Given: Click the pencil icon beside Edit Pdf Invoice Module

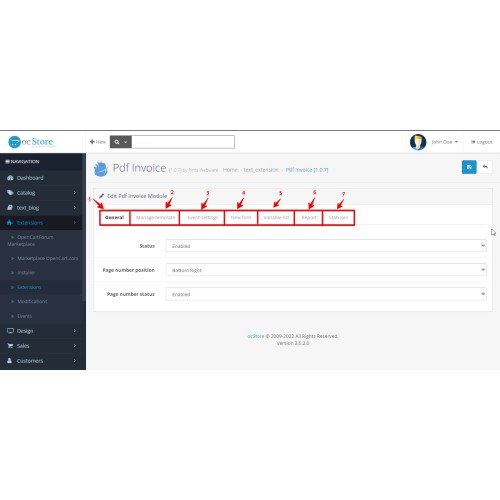Looking at the screenshot, I should coord(101,196).
